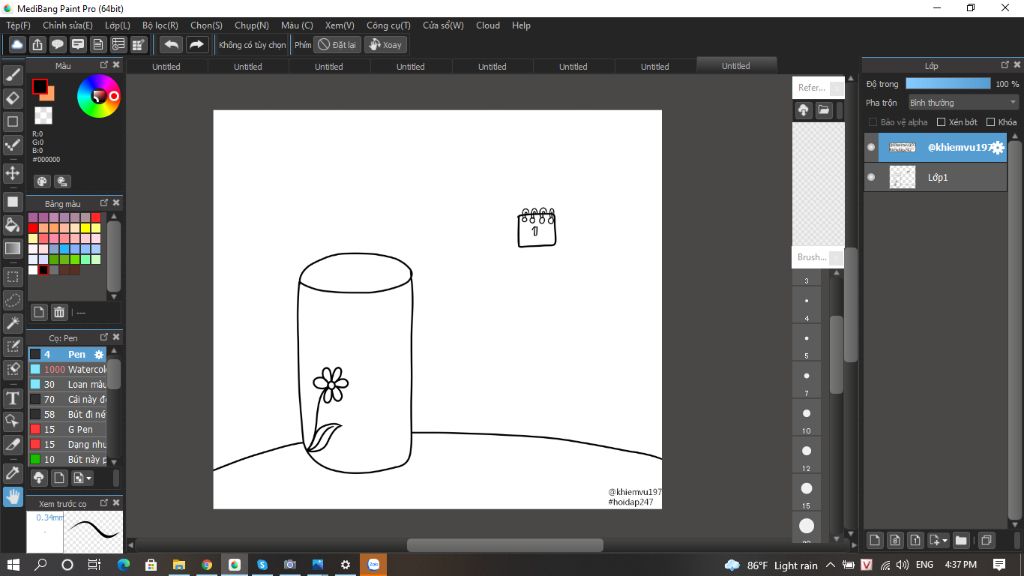Open File Explorer from taskbar
Image resolution: width=1024 pixels, height=576 pixels.
point(179,564)
